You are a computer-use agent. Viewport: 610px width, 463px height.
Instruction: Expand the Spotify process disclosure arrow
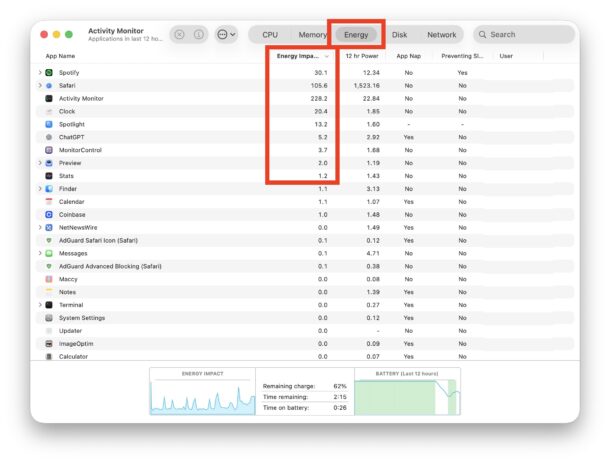[40, 73]
